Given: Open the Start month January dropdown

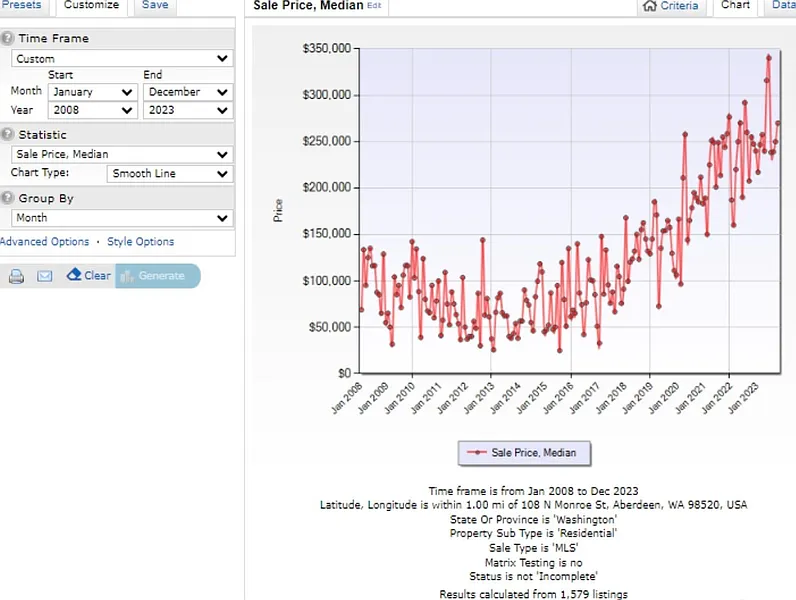Looking at the screenshot, I should point(92,92).
